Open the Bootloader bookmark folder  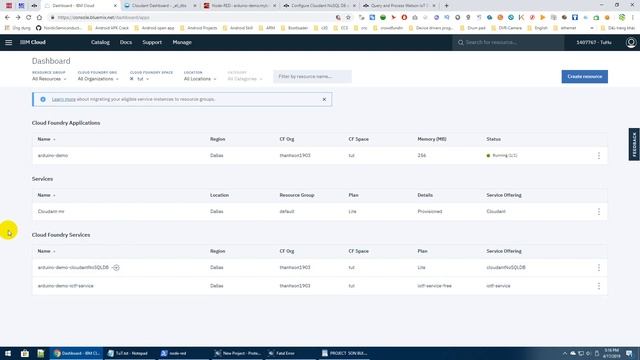294,28
